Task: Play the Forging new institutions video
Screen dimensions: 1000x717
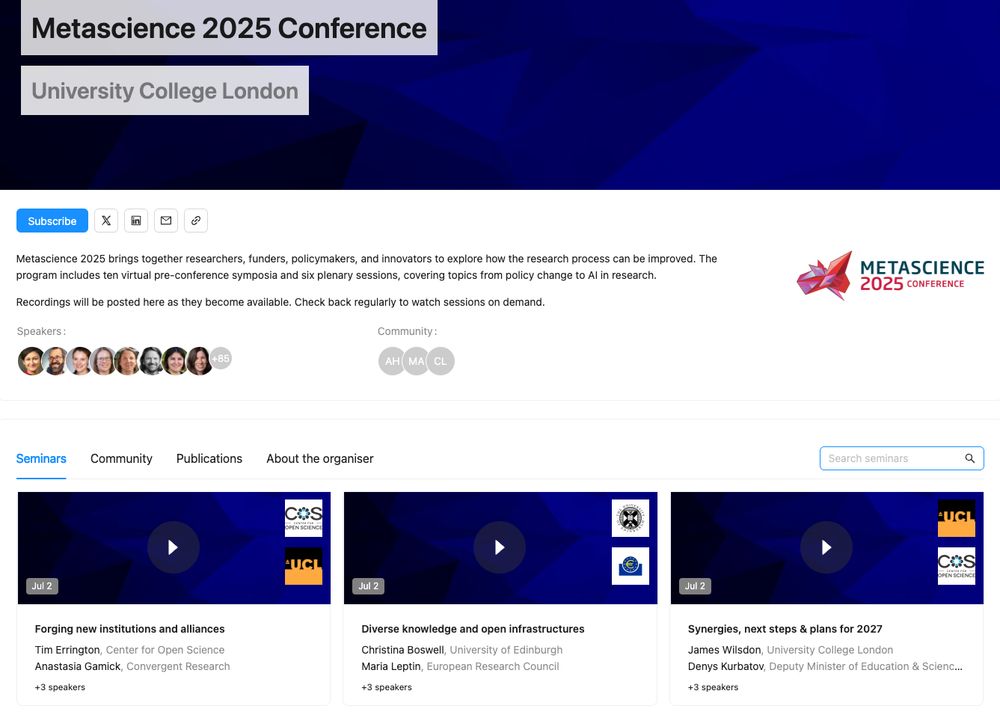Action: pos(173,547)
